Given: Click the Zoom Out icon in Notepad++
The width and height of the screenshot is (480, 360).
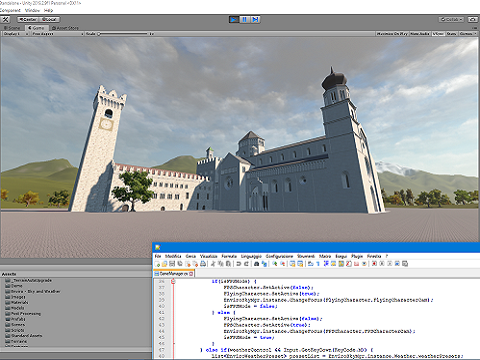Looking at the screenshot, I should 282,264.
